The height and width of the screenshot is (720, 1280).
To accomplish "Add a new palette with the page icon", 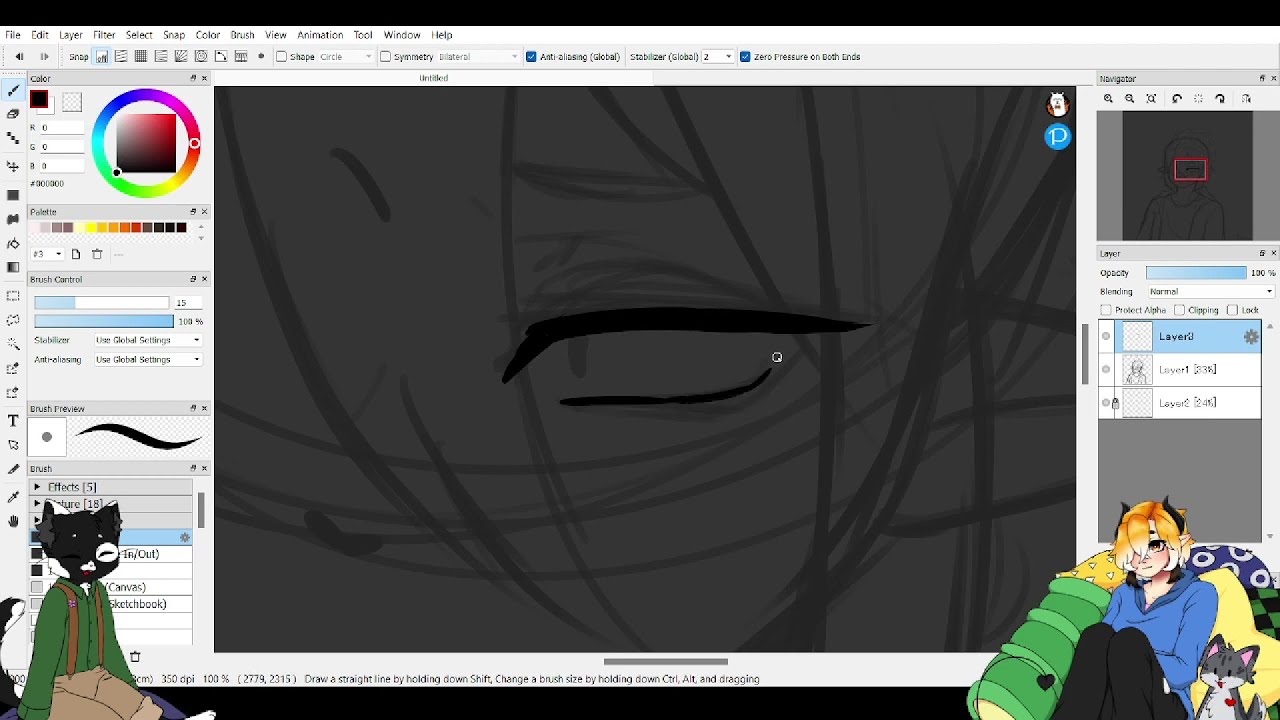I will 75,254.
